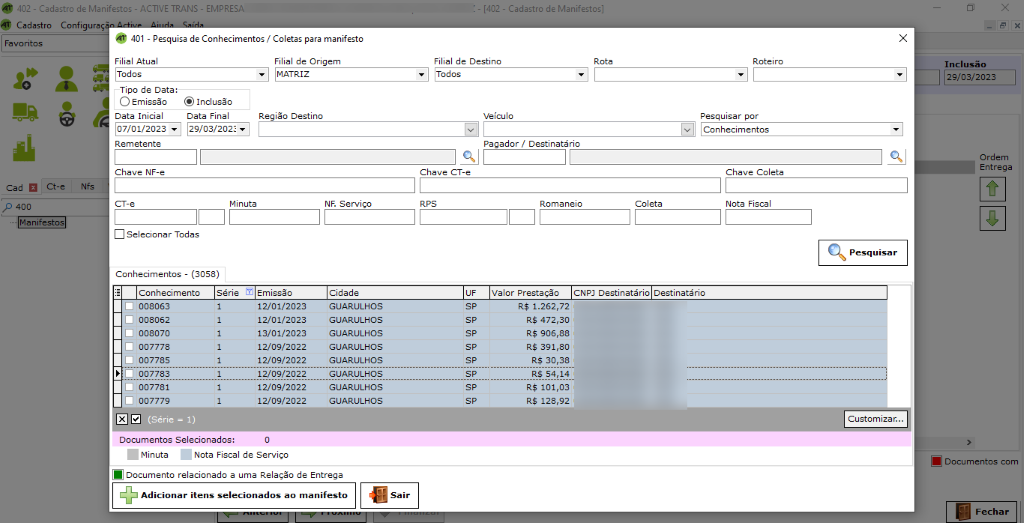Viewport: 1024px width, 523px height.
Task: Click the gray Minuta legend swatch
Action: coord(133,454)
